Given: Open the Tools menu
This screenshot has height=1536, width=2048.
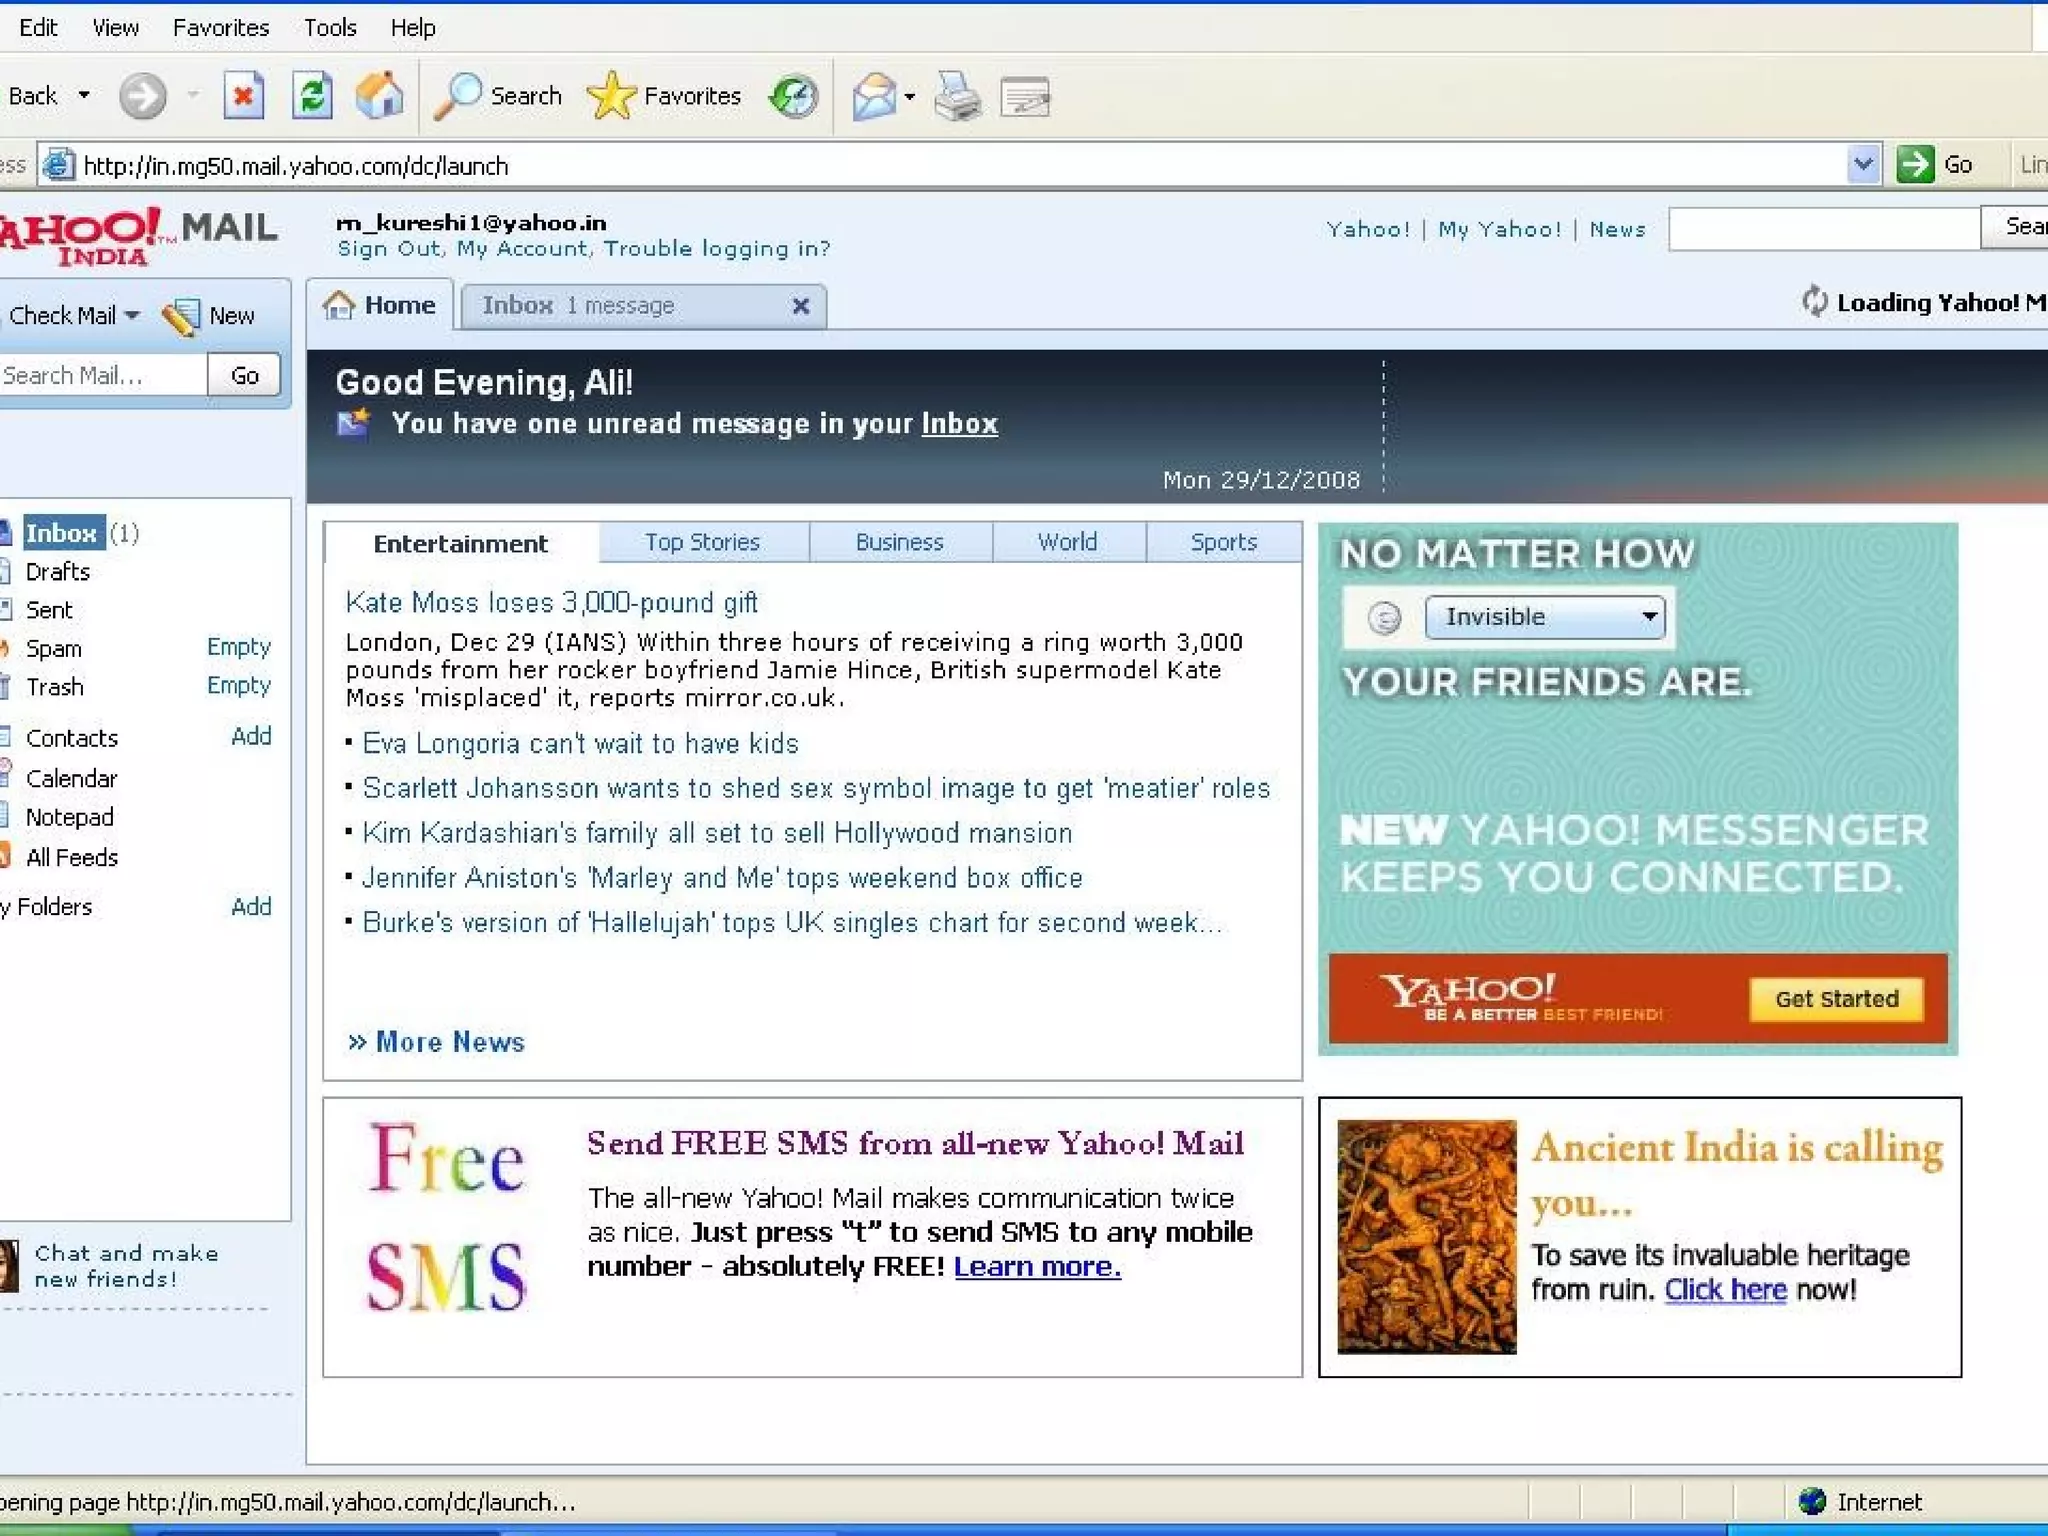Looking at the screenshot, I should (x=330, y=28).
